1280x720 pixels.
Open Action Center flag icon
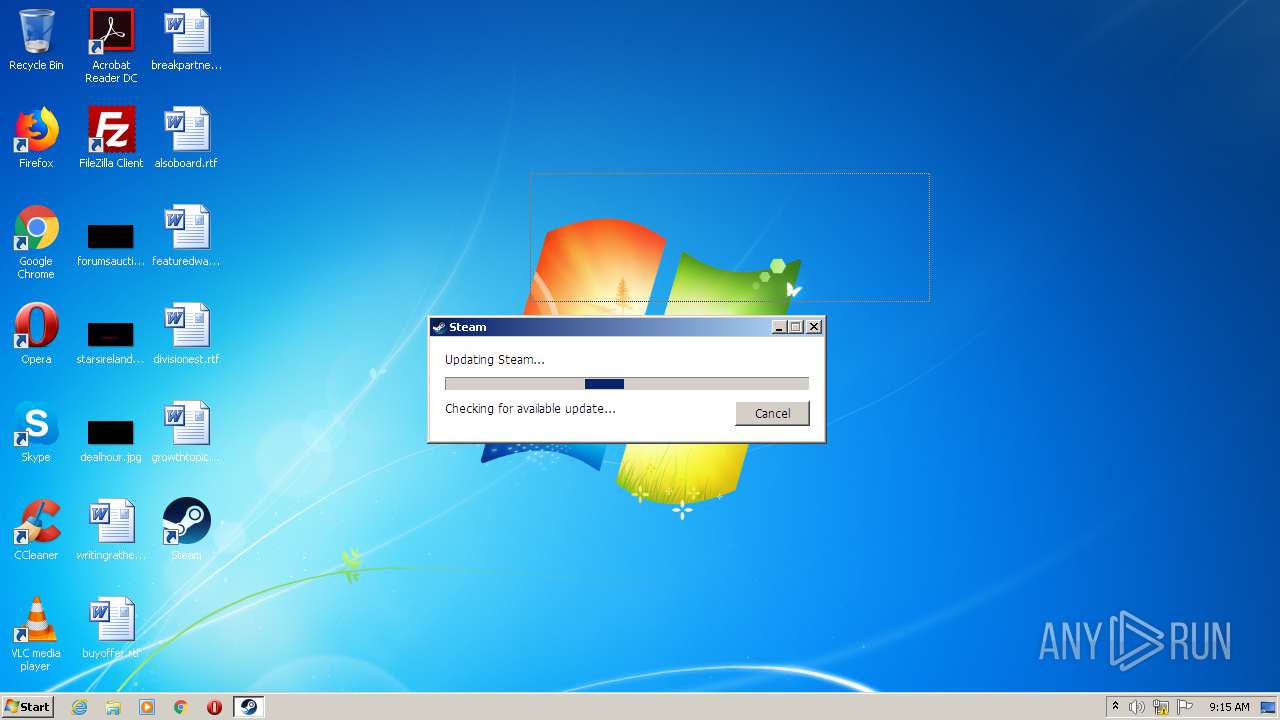(1185, 707)
